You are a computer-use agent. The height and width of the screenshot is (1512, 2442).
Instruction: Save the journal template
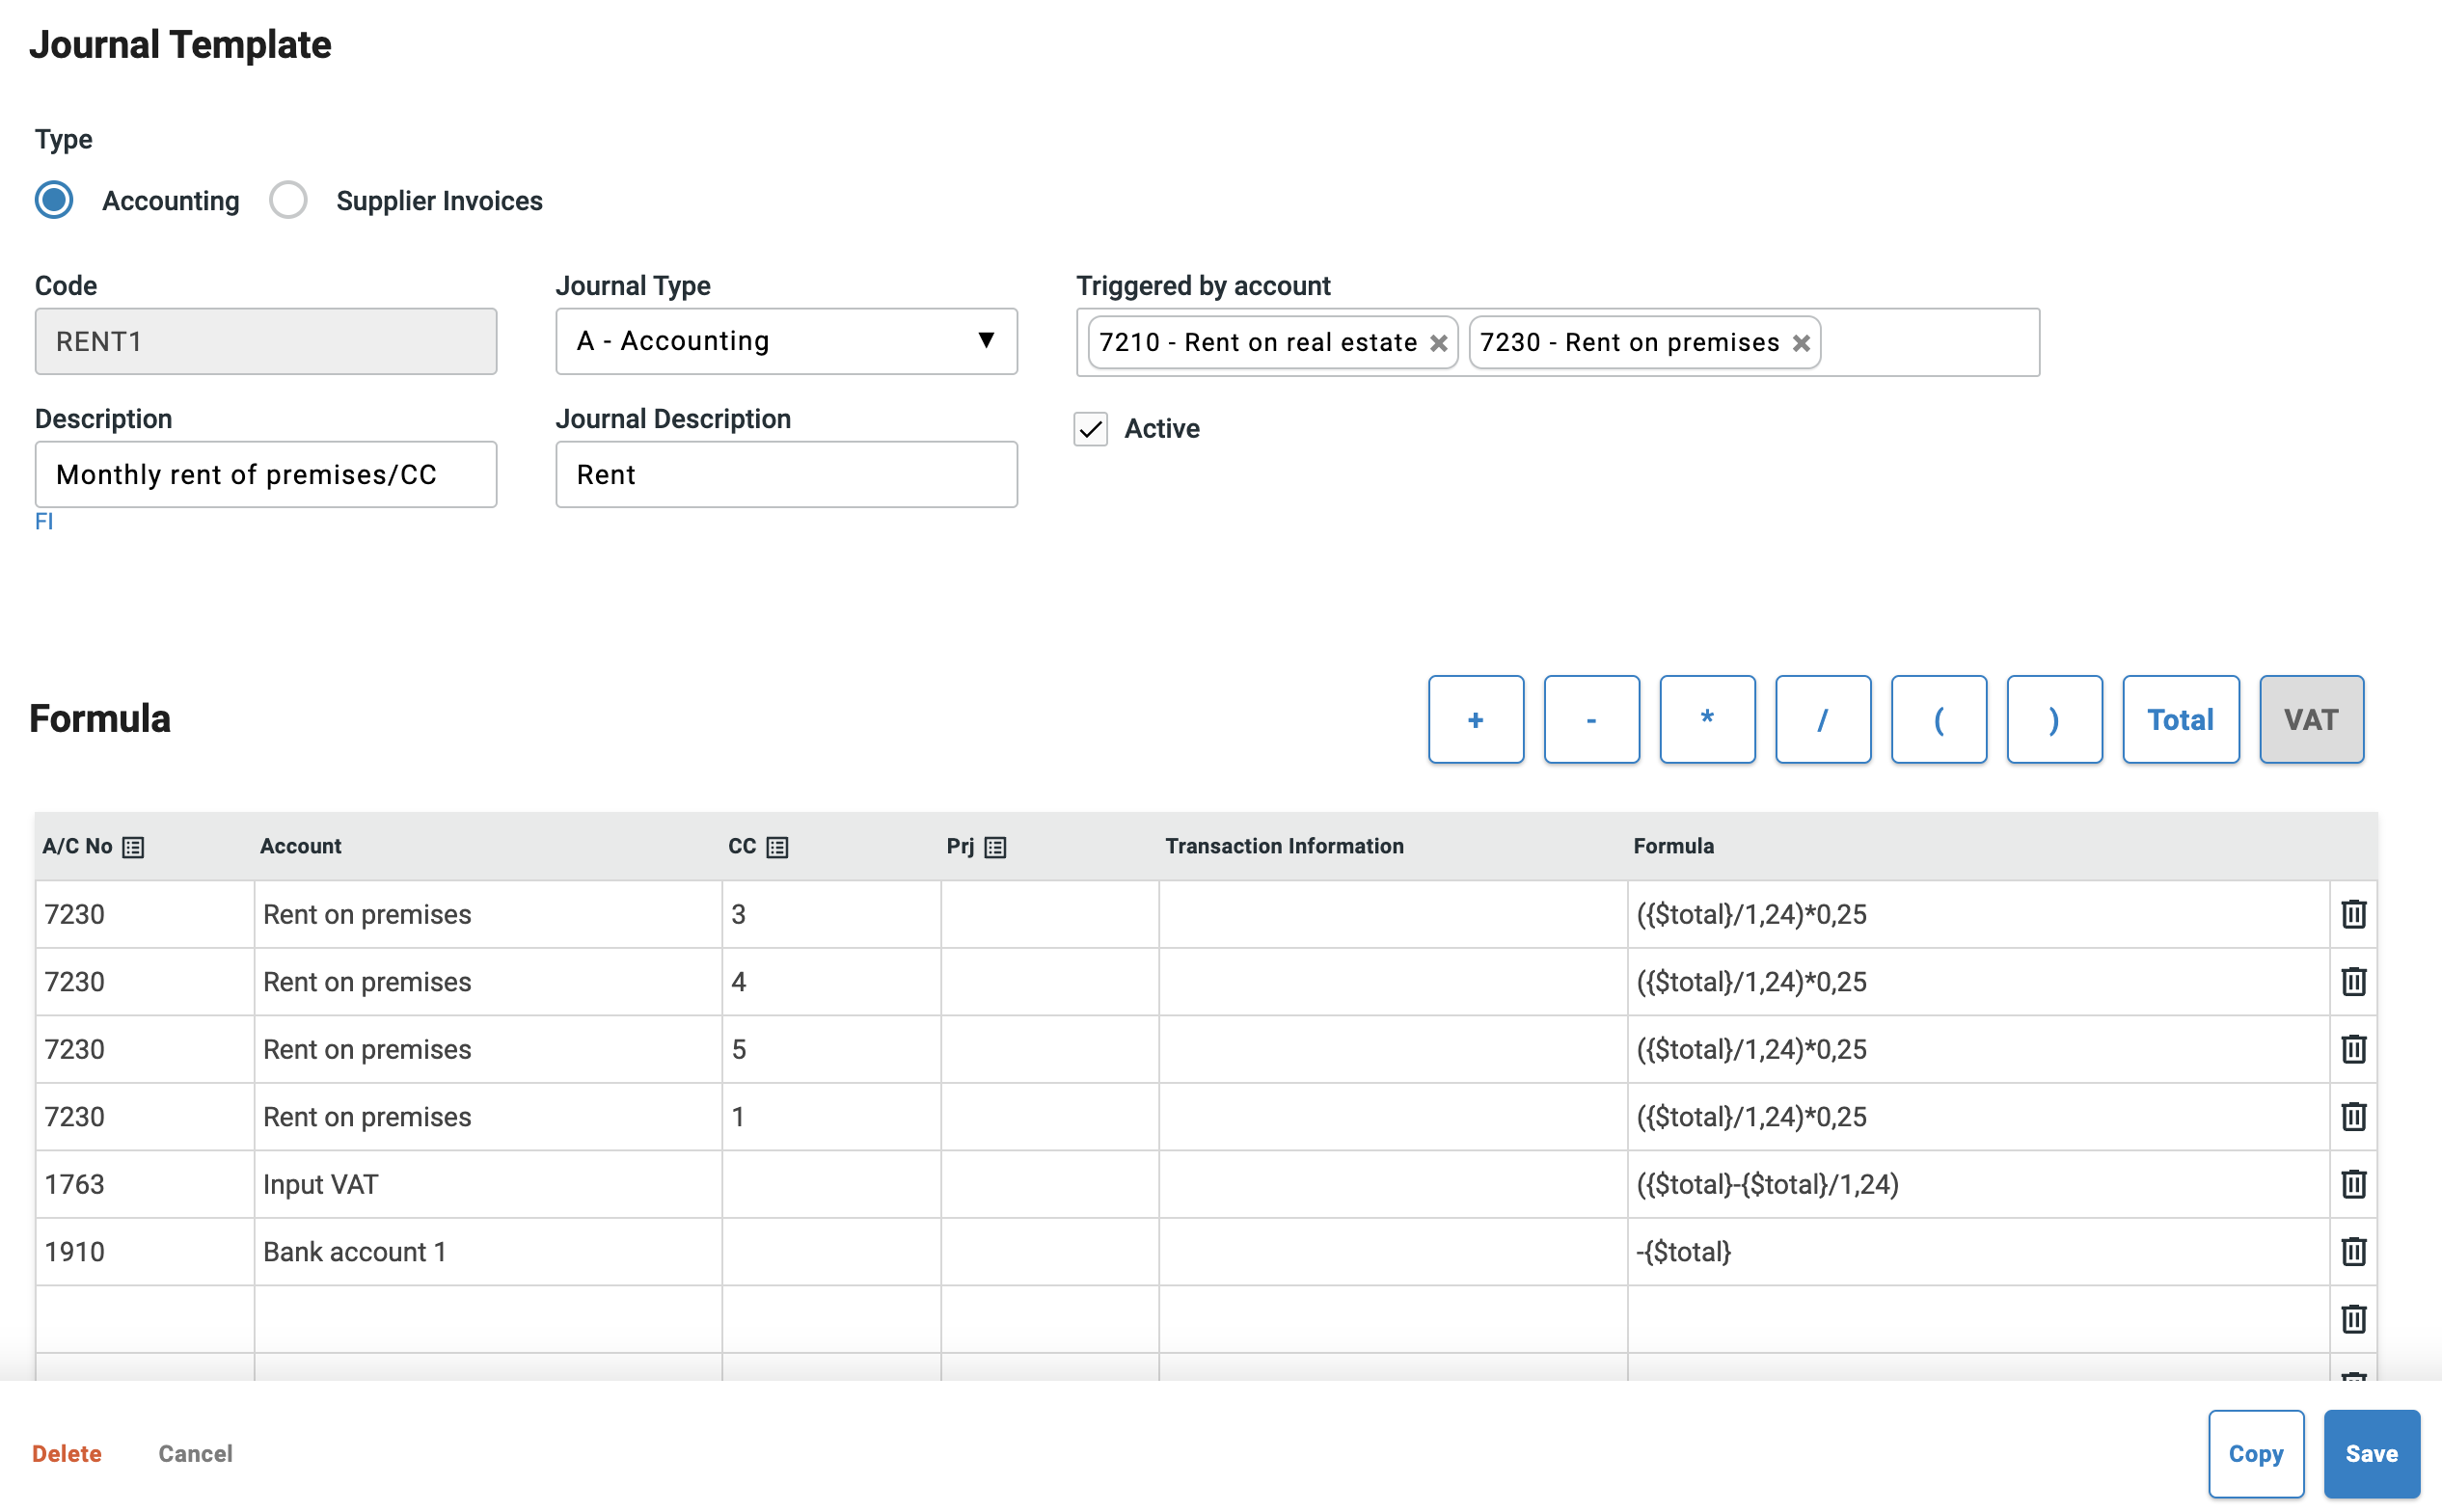[2371, 1453]
